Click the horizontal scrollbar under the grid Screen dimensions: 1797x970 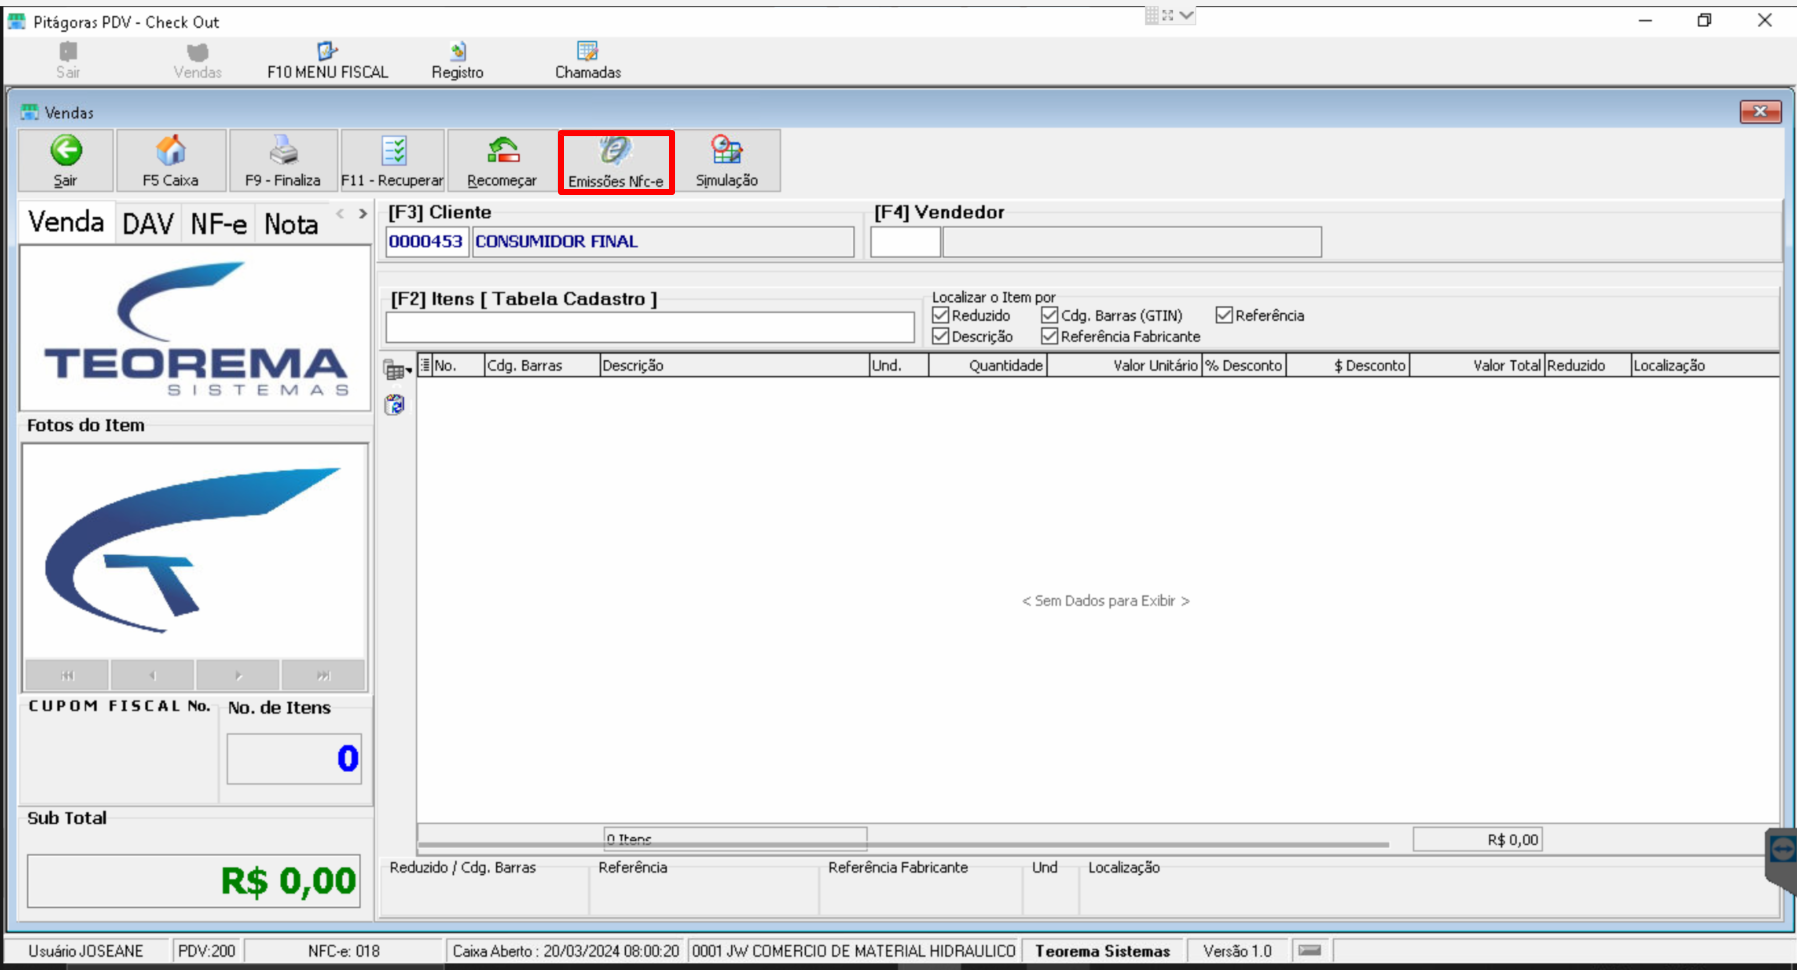tap(903, 845)
